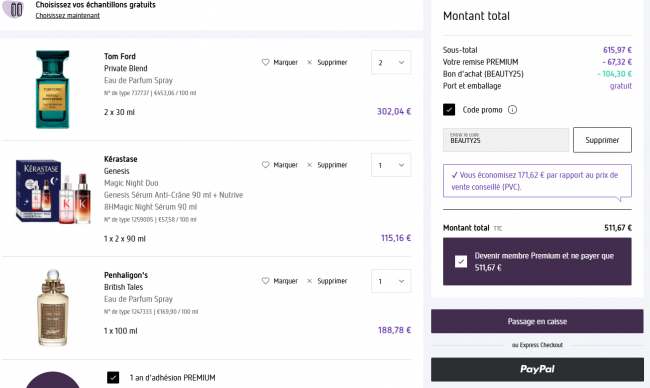The image size is (650, 388).
Task: Click the Montant total 511,67 € value
Action: point(618,228)
